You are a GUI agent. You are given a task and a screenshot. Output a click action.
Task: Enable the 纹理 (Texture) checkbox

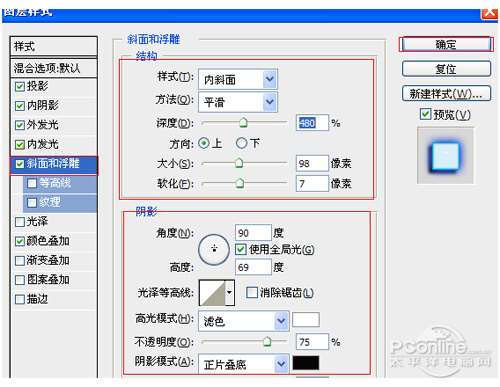32,202
